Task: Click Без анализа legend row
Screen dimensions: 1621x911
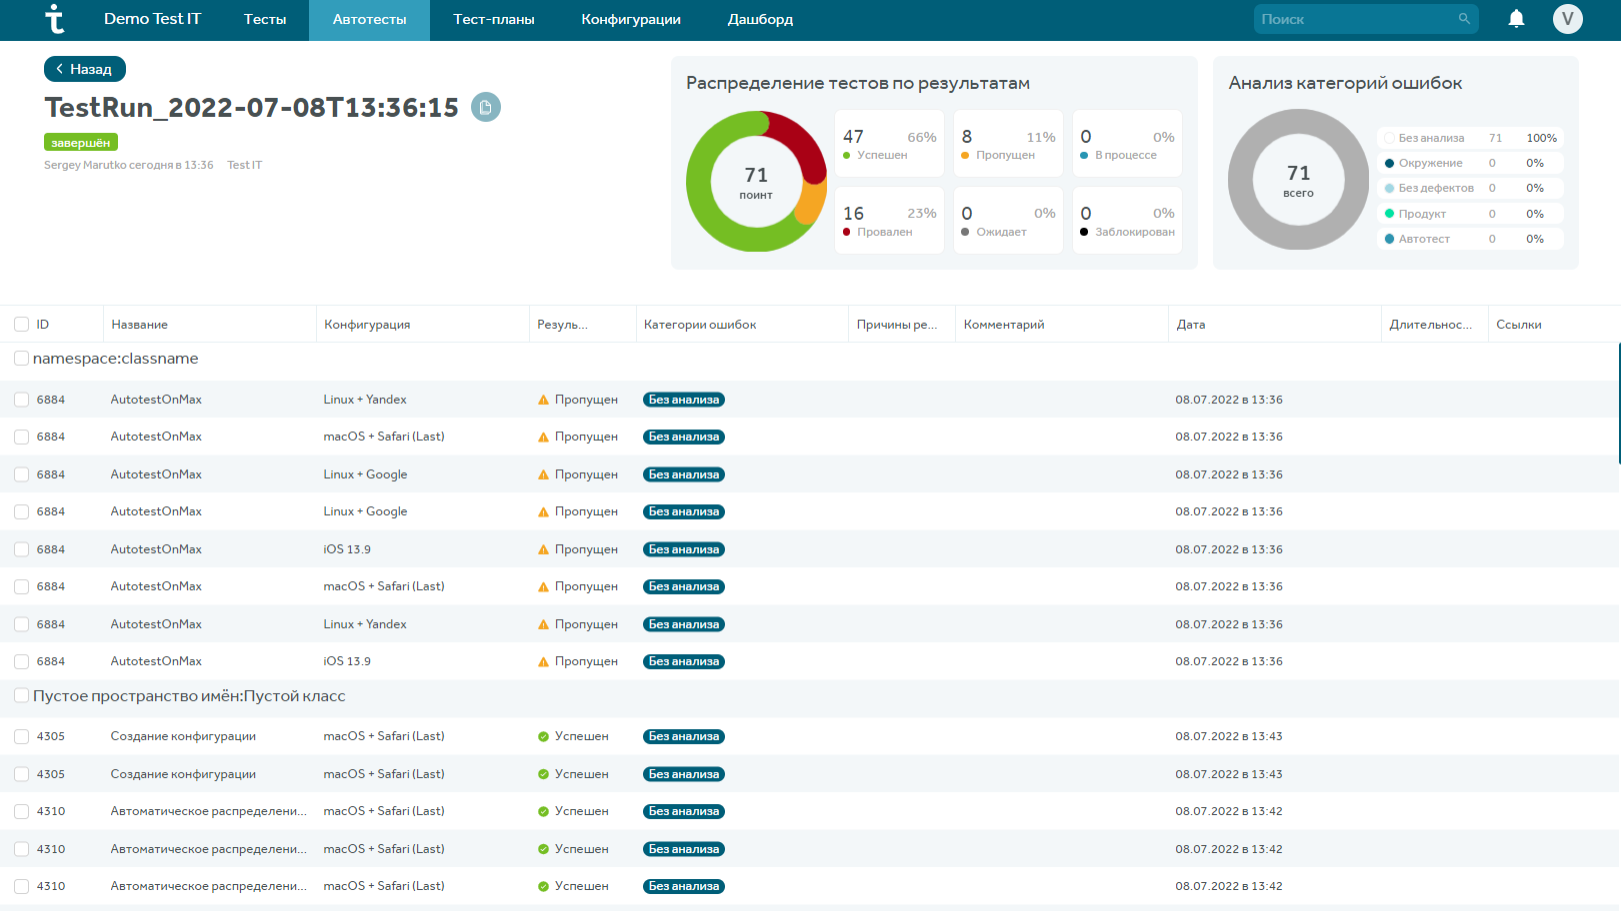Action: (x=1470, y=138)
